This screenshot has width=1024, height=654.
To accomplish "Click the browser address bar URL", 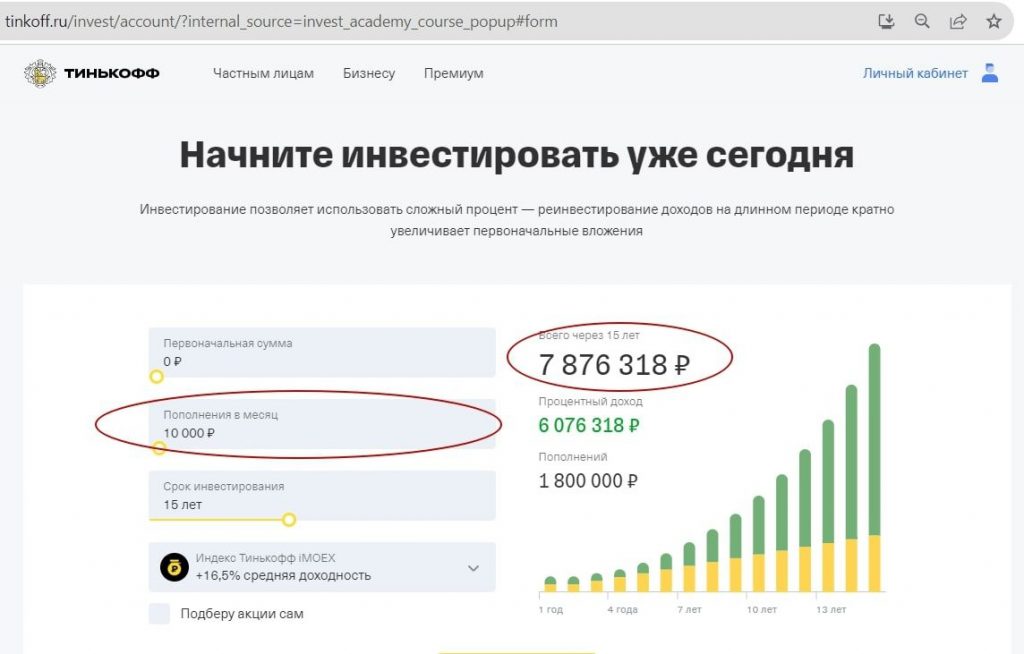I will click(281, 22).
